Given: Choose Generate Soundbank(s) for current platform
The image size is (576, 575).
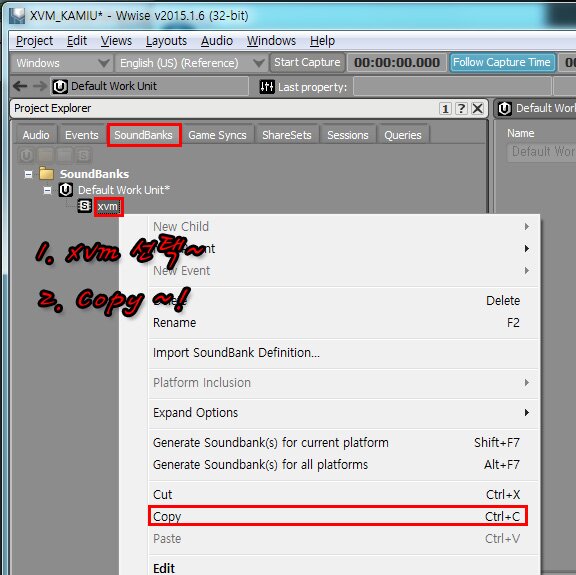Looking at the screenshot, I should 343,443.
